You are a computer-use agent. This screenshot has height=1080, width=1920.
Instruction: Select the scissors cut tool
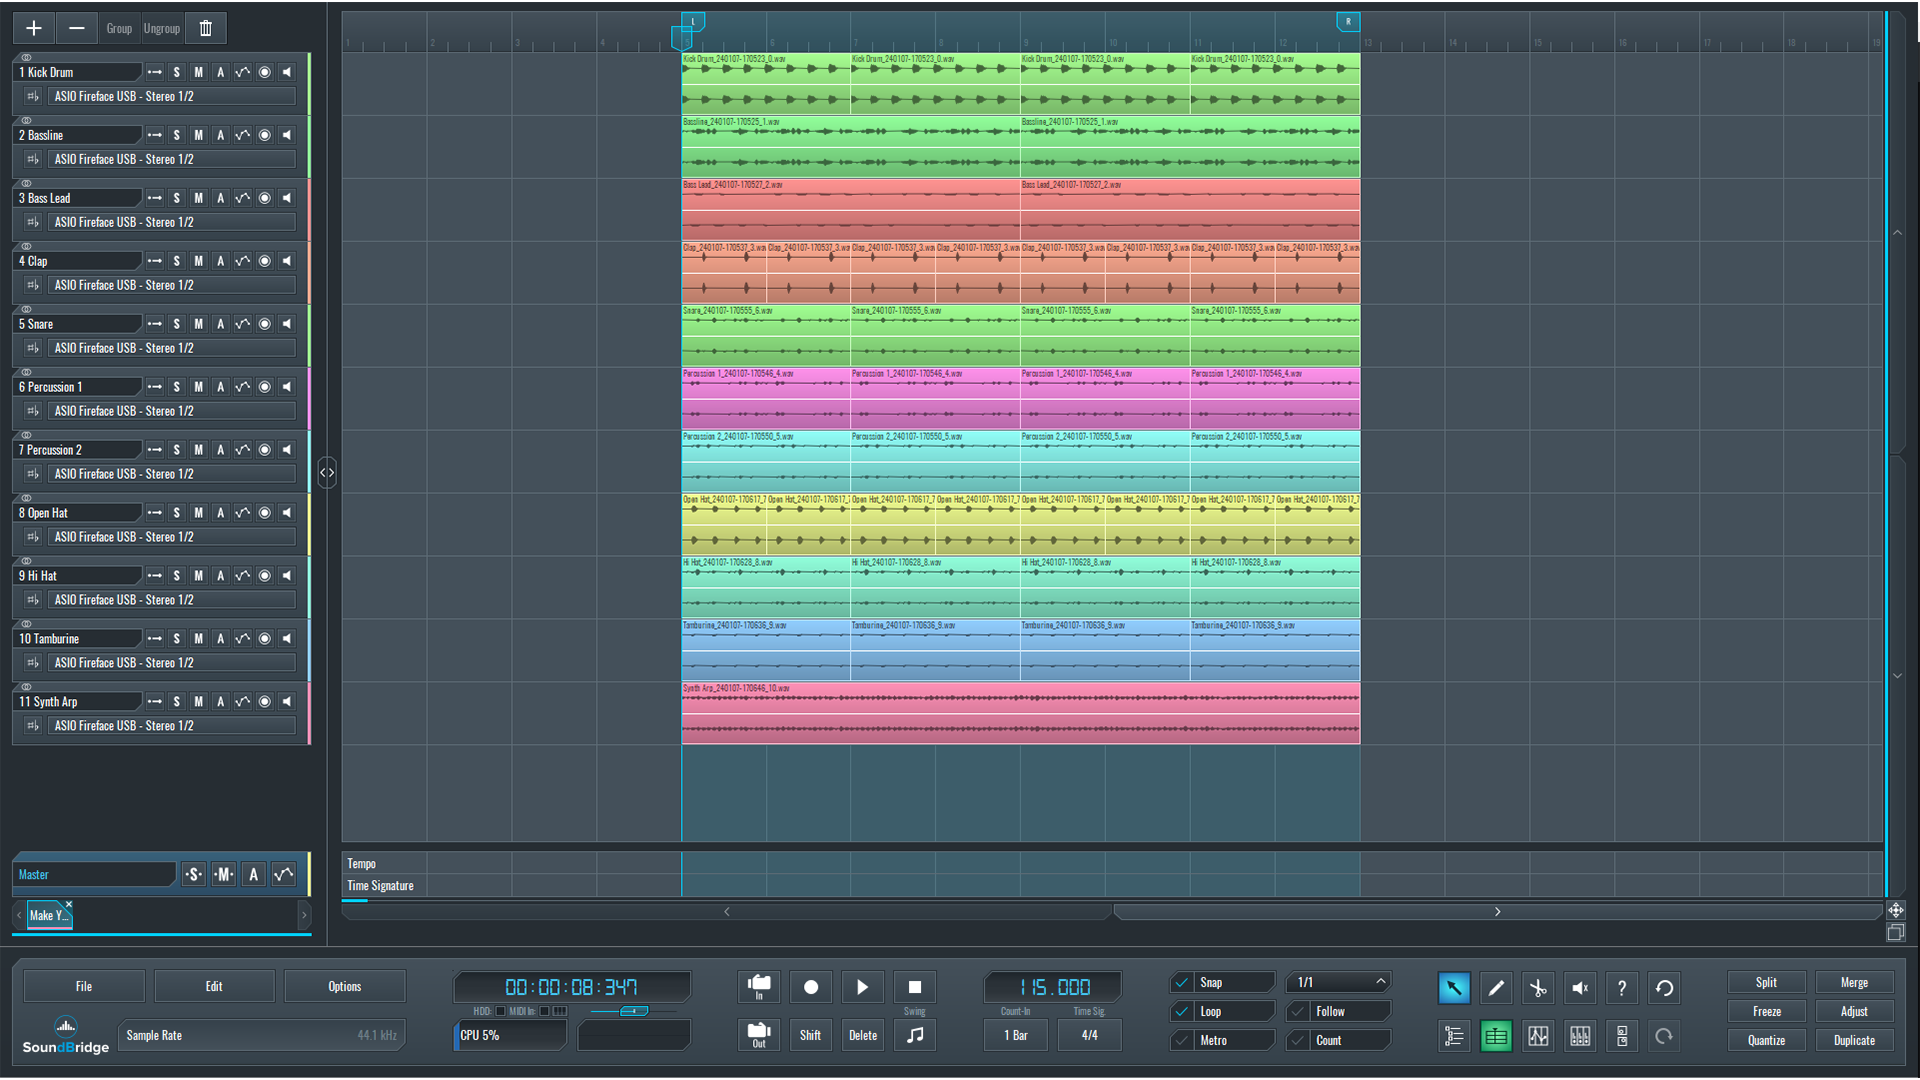1538,988
